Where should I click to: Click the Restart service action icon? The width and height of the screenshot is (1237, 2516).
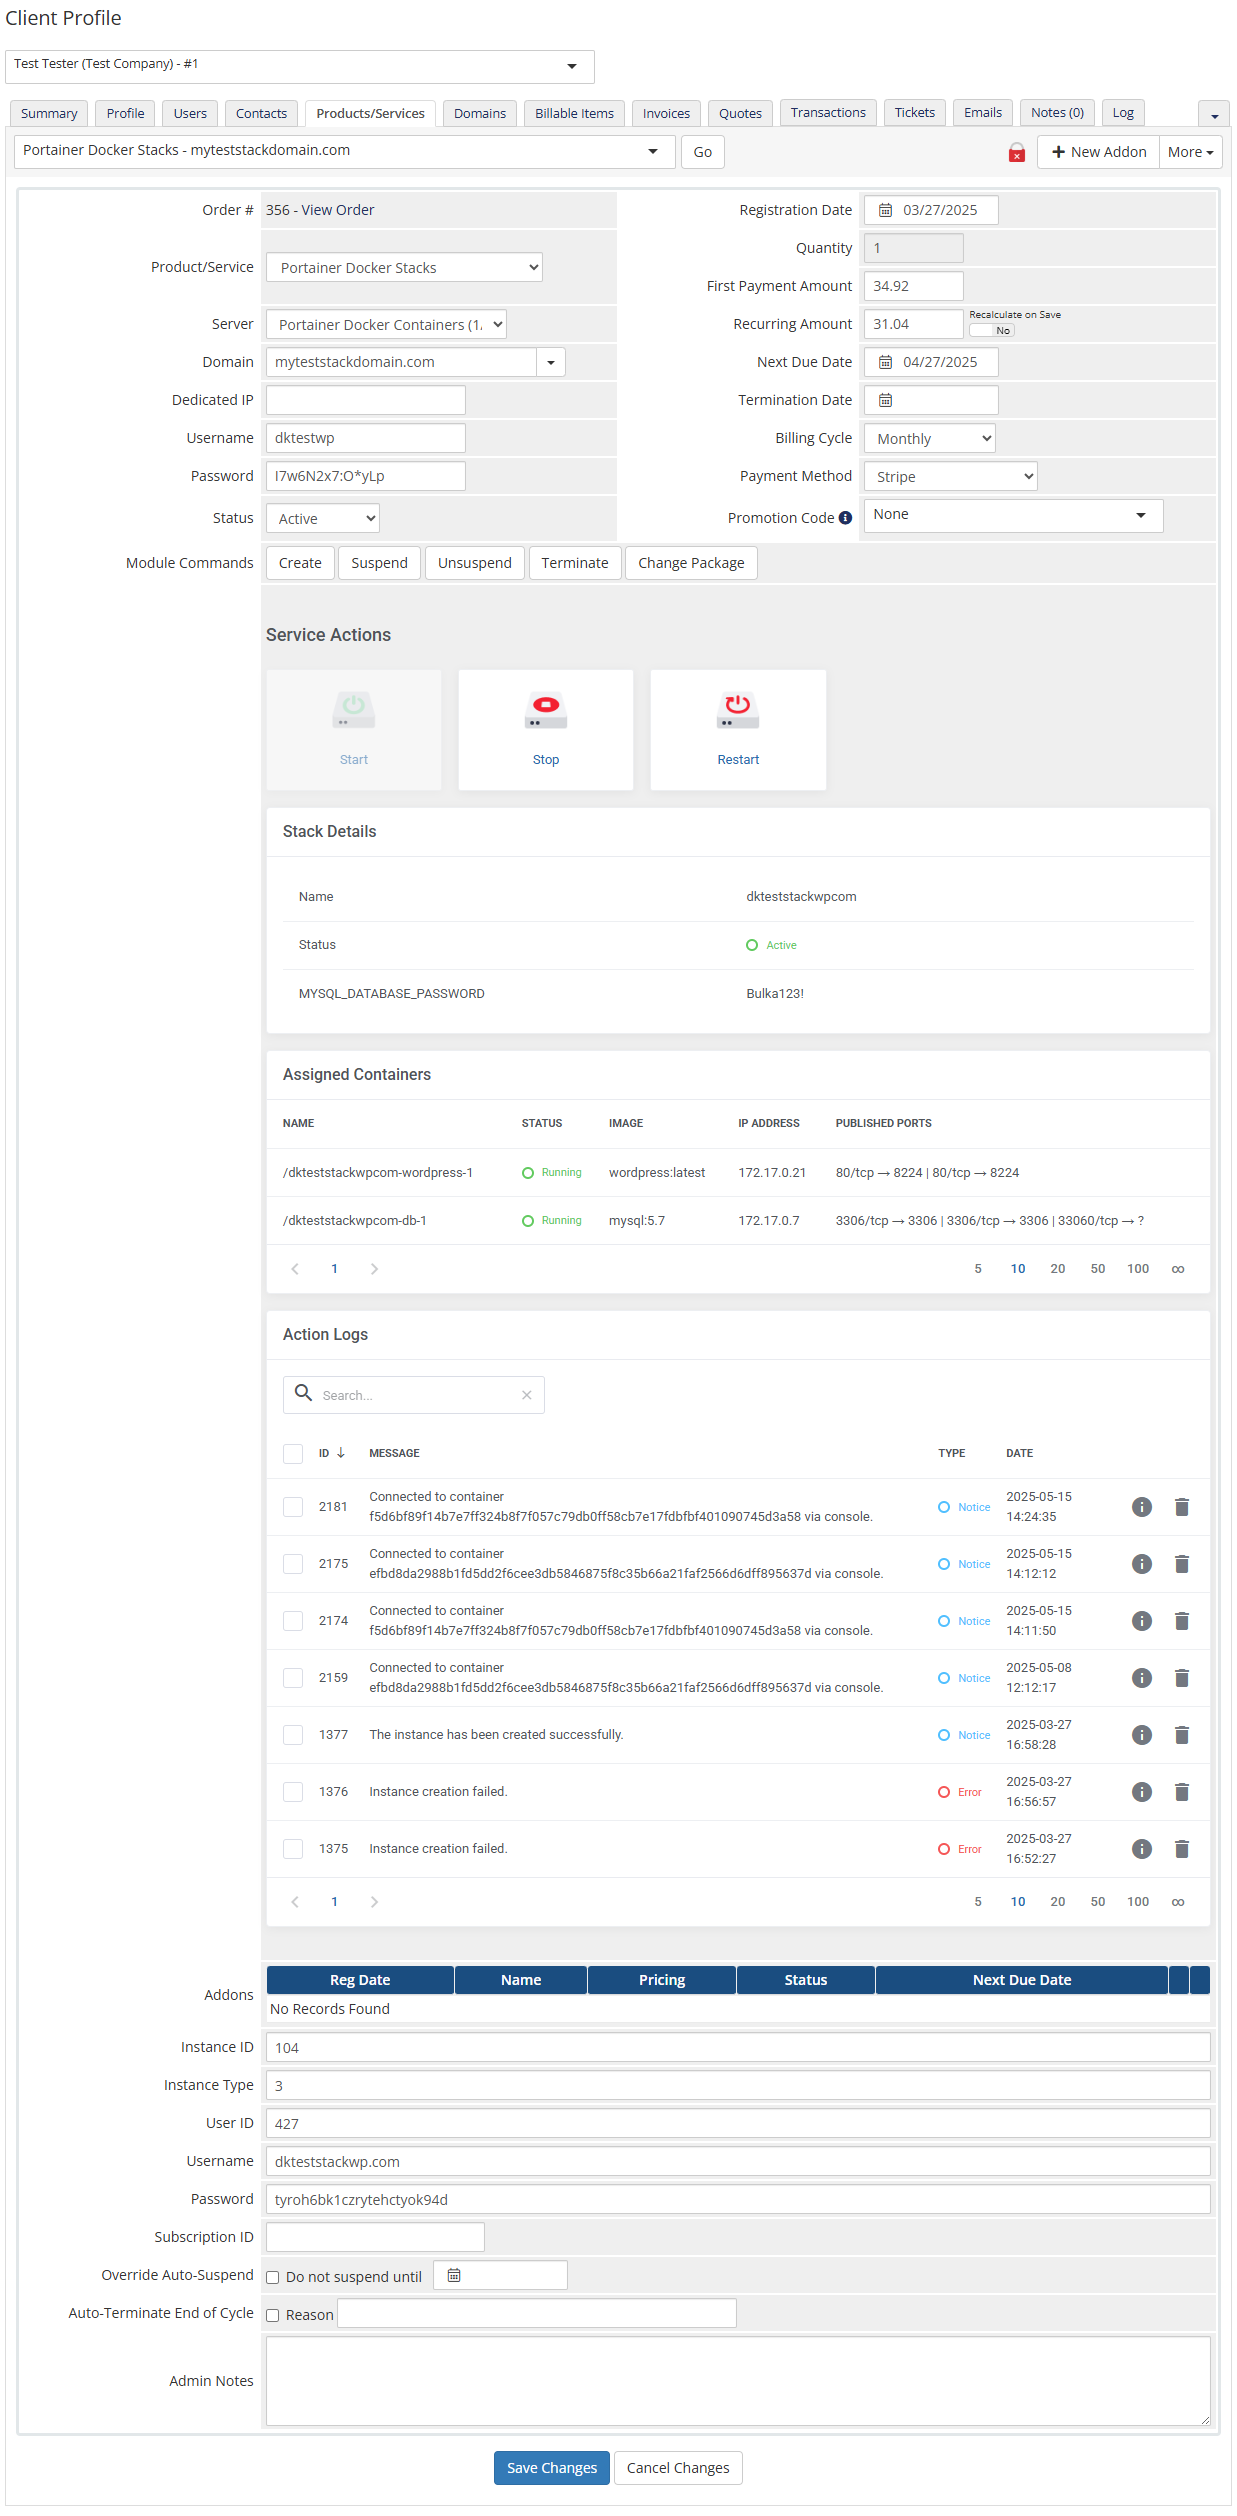738,711
